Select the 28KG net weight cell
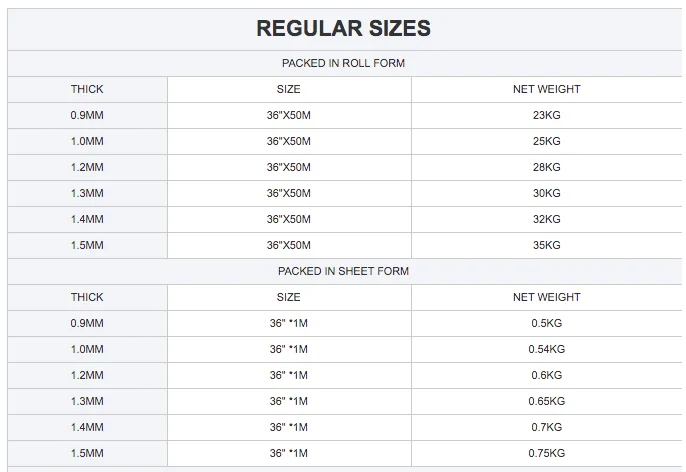 (x=546, y=167)
